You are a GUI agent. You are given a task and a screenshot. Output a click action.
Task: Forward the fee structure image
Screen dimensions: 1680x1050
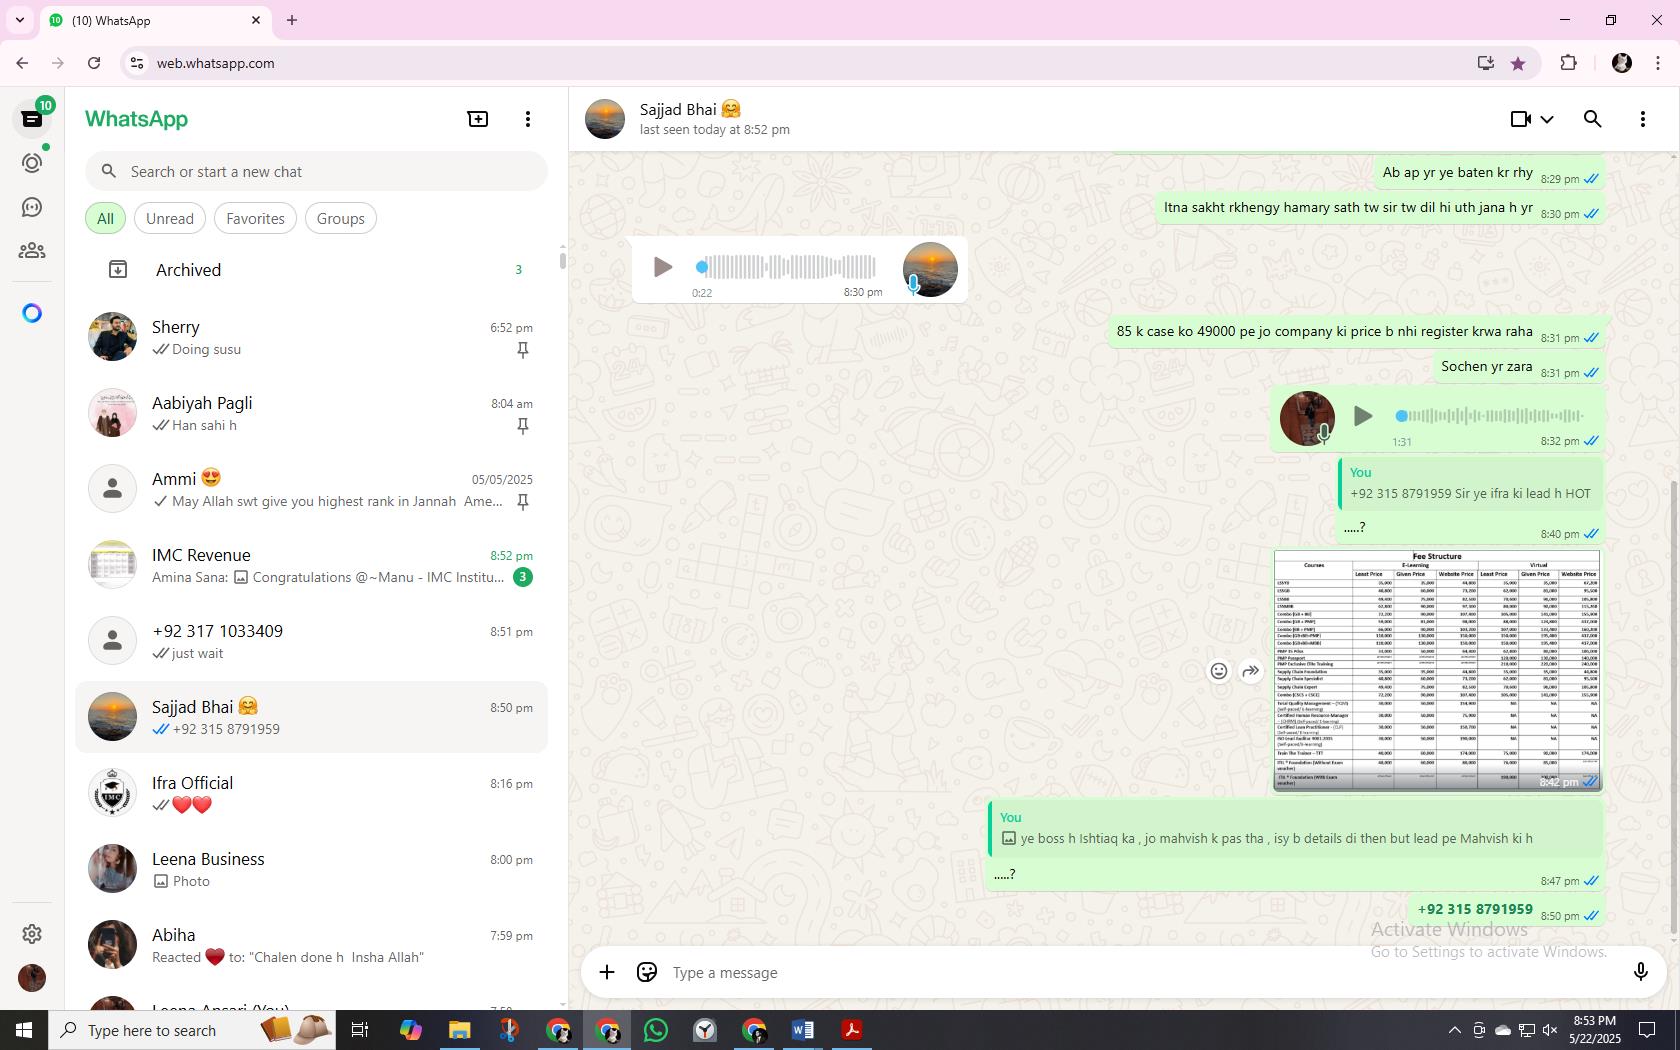[1250, 671]
